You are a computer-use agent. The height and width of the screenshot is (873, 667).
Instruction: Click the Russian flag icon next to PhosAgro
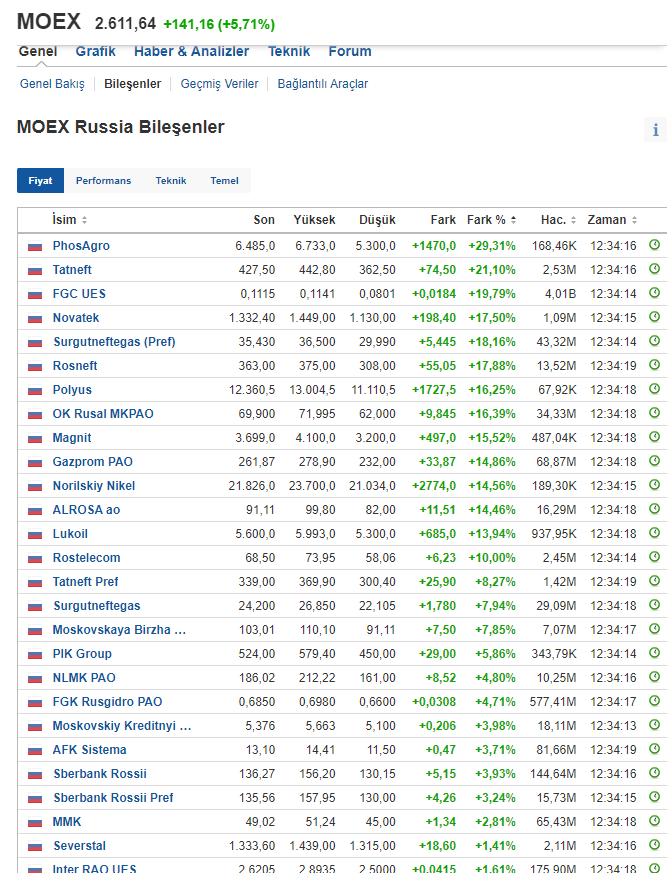[x=35, y=246]
